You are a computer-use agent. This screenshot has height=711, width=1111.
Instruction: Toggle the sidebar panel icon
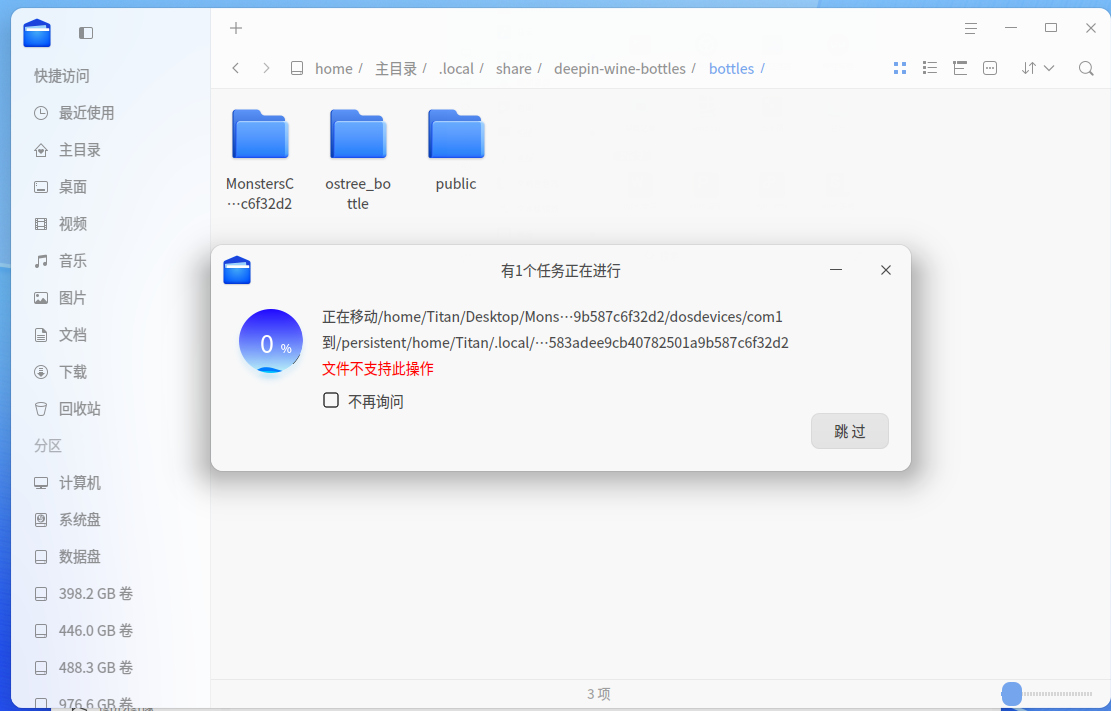click(86, 33)
